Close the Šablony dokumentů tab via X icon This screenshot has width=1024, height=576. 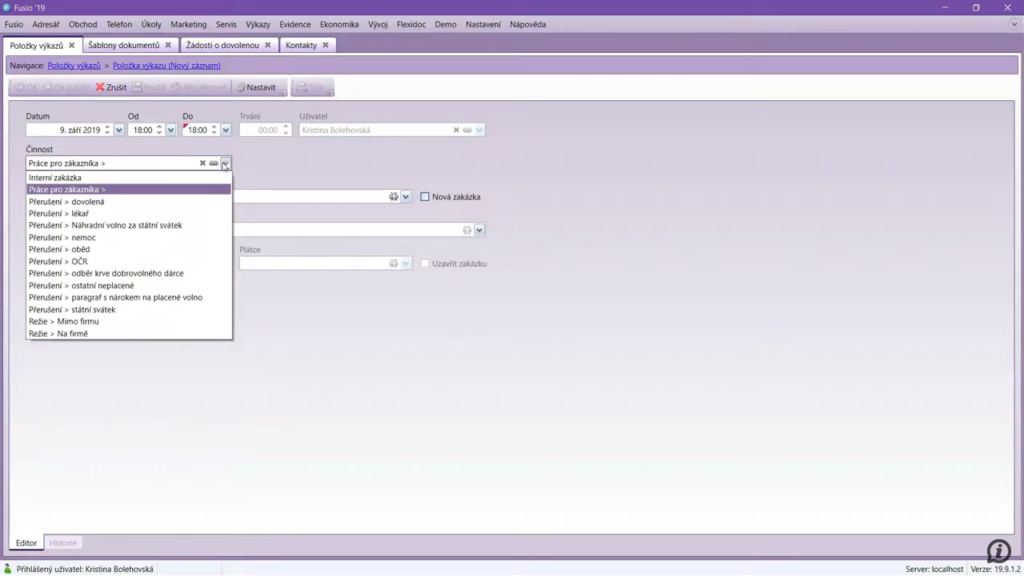pyautogui.click(x=168, y=45)
